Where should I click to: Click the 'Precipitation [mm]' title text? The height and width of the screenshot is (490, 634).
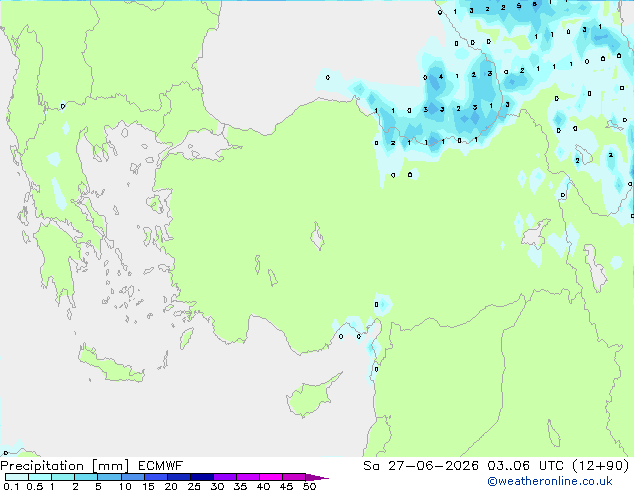point(65,466)
